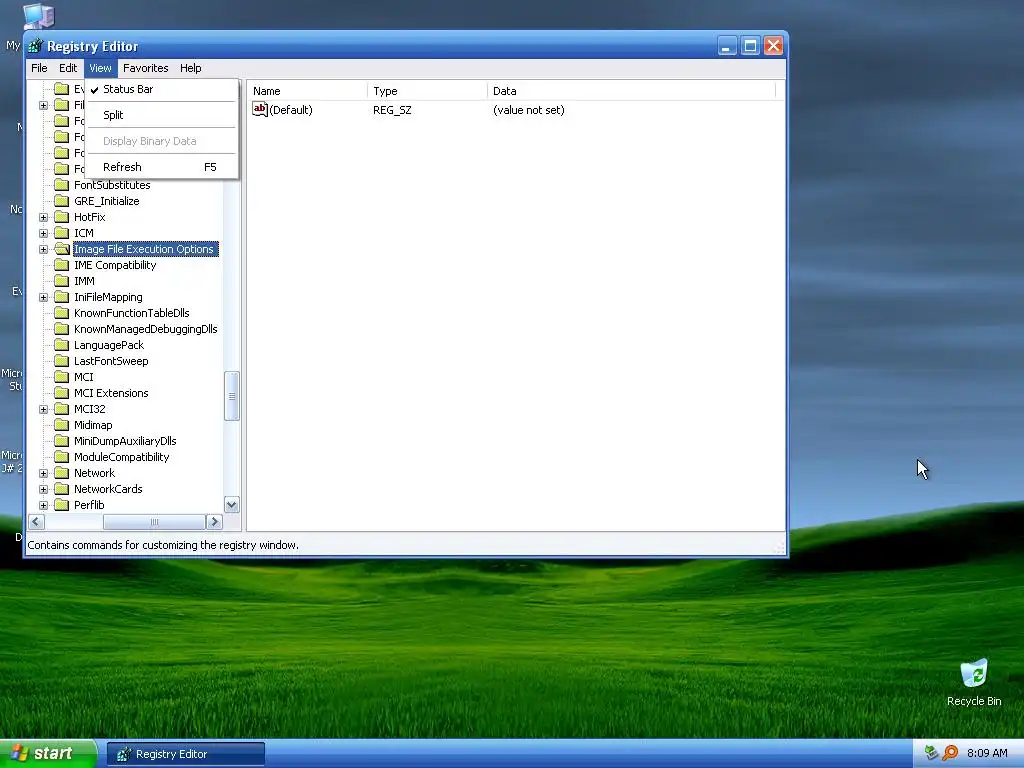Image resolution: width=1024 pixels, height=768 pixels.
Task: Select the (Default) value name
Action: (x=291, y=110)
